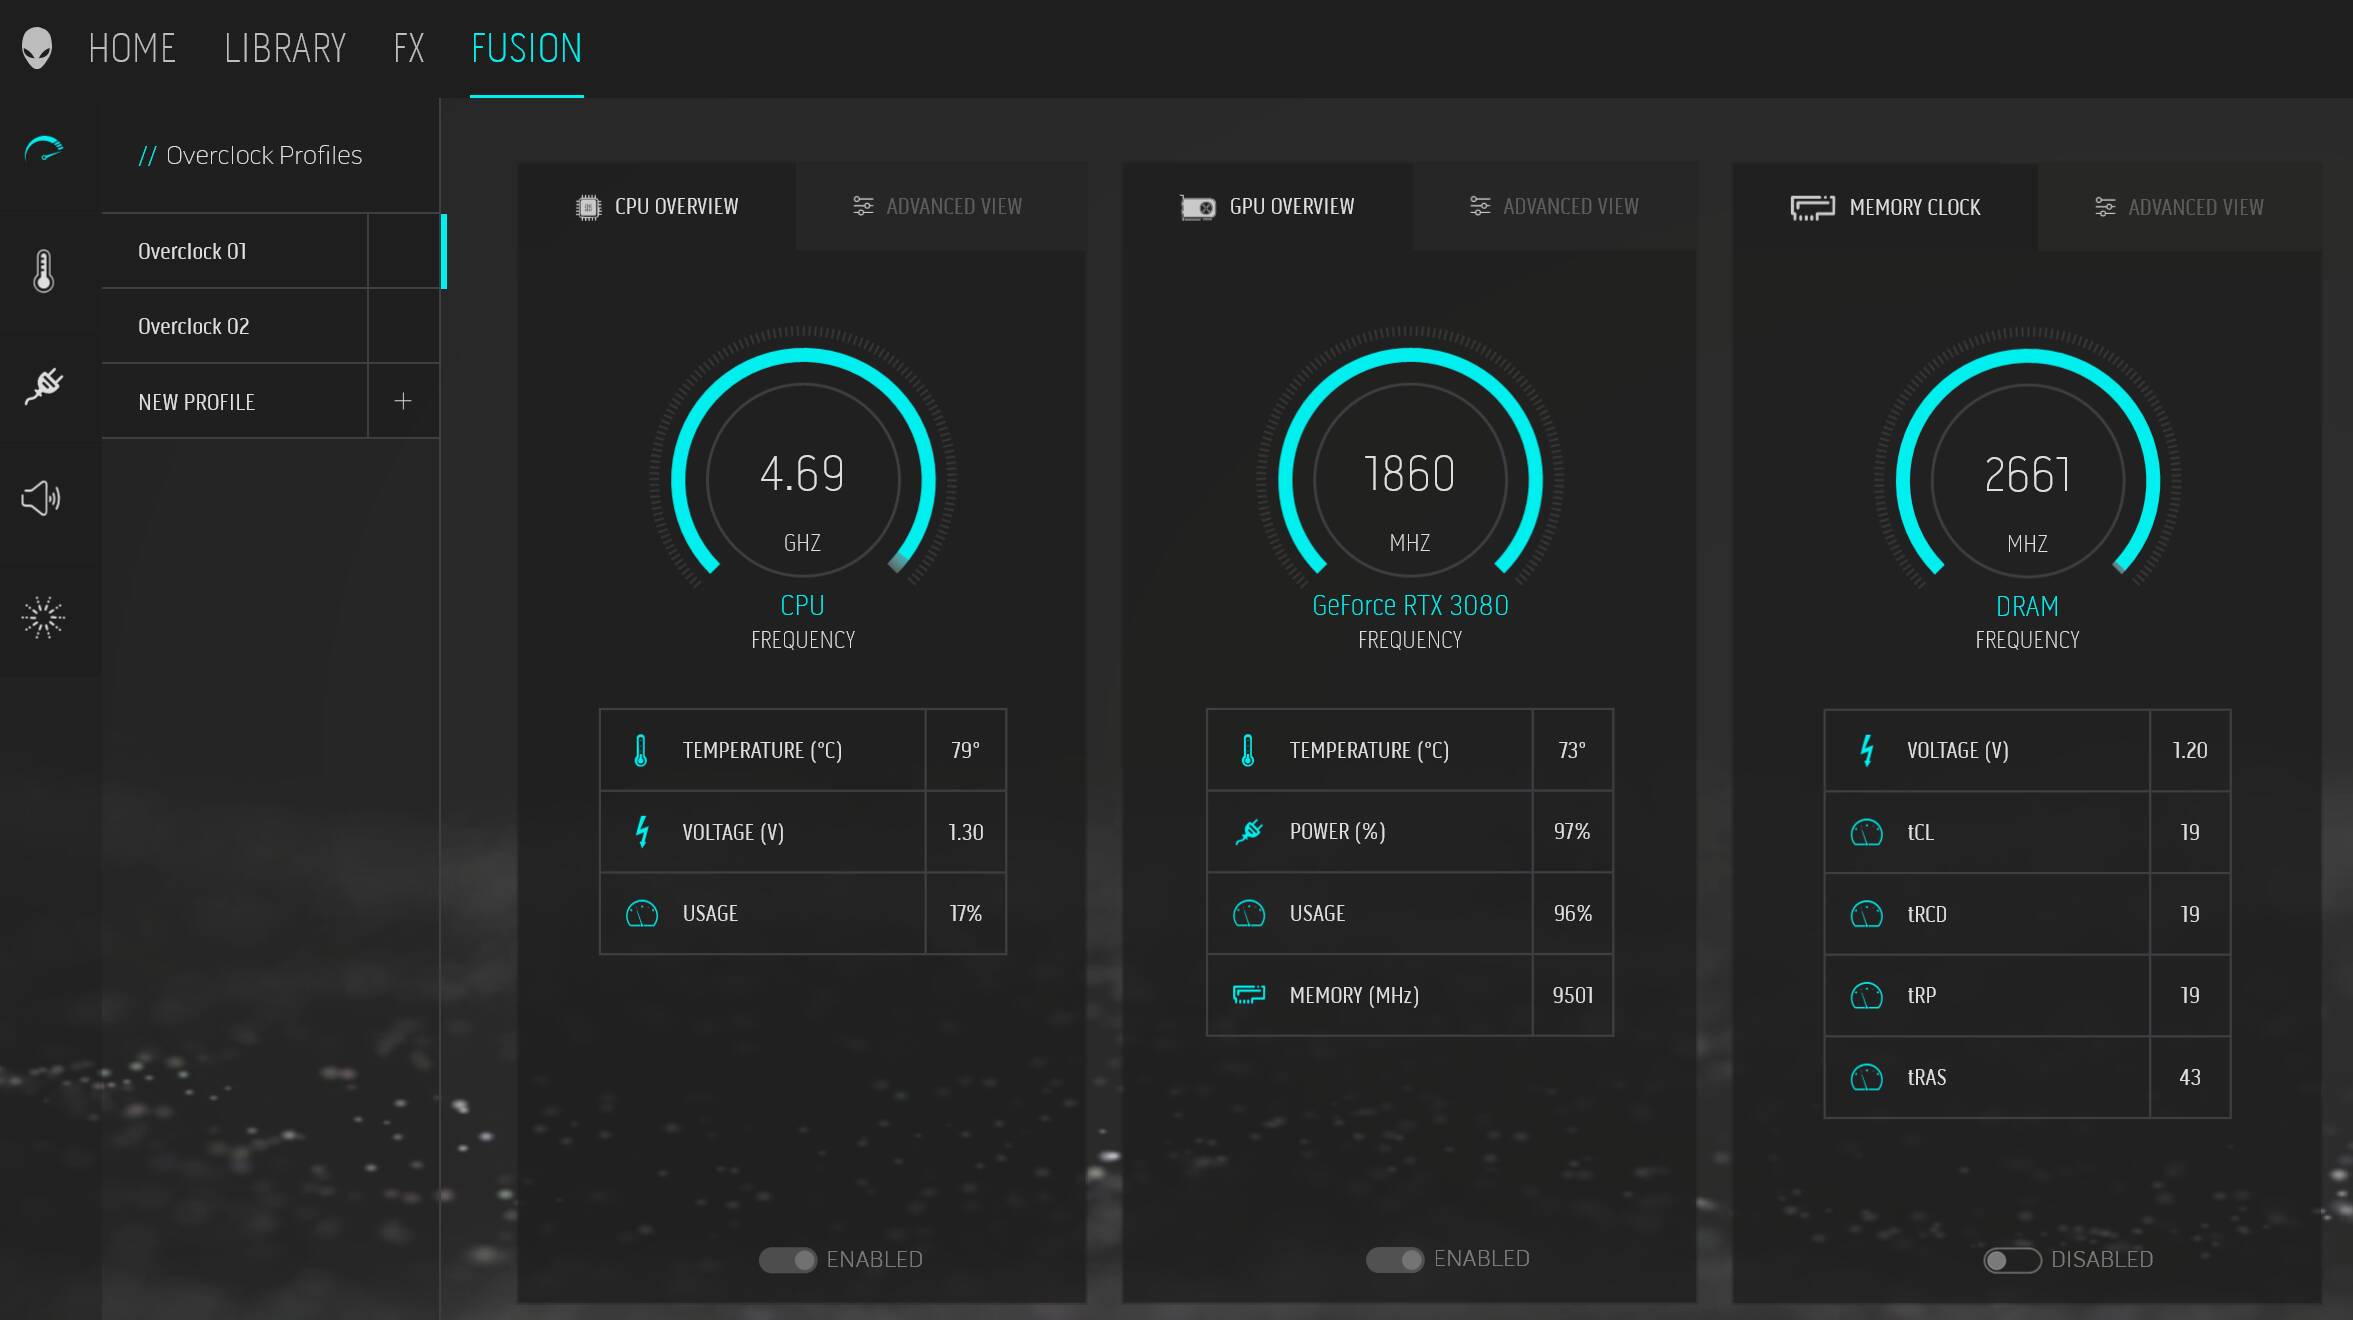The image size is (2353, 1320).
Task: Click the GPU usage gauge icon
Action: 1249,913
